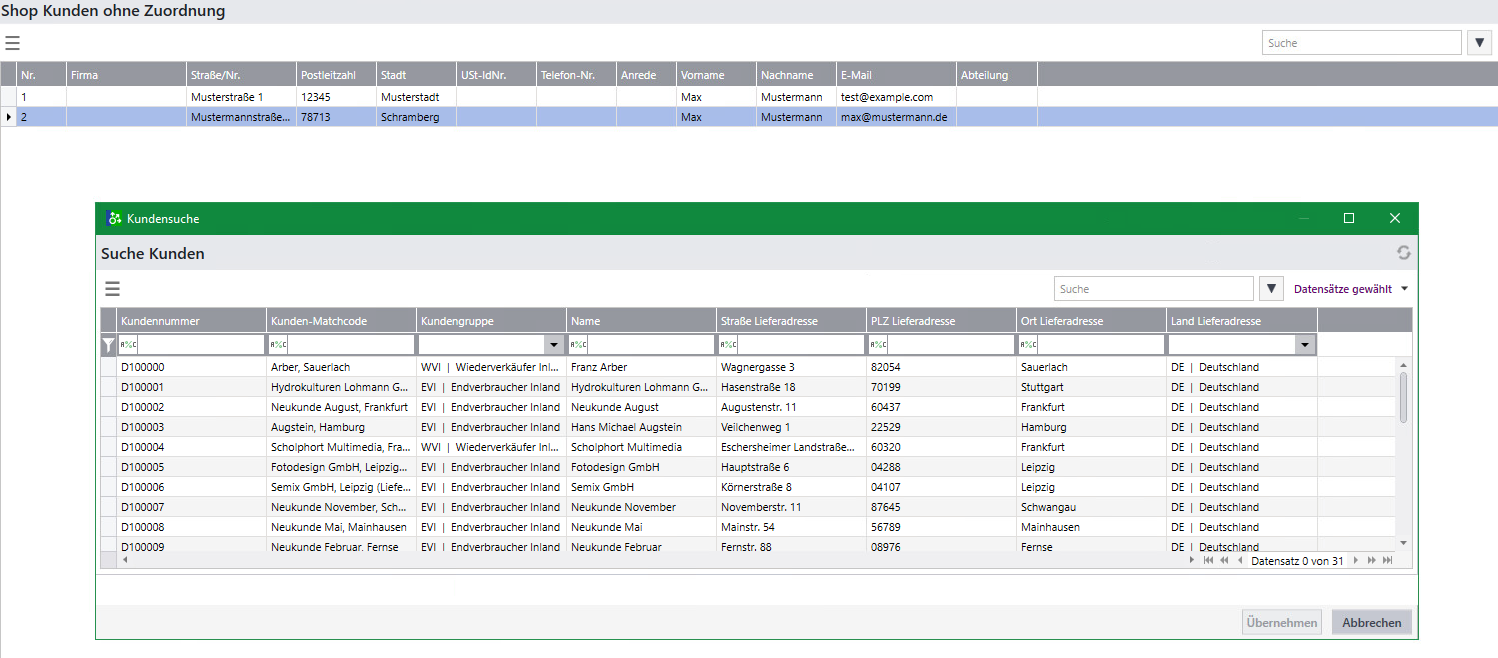Go to first record in pager

(x=1209, y=561)
